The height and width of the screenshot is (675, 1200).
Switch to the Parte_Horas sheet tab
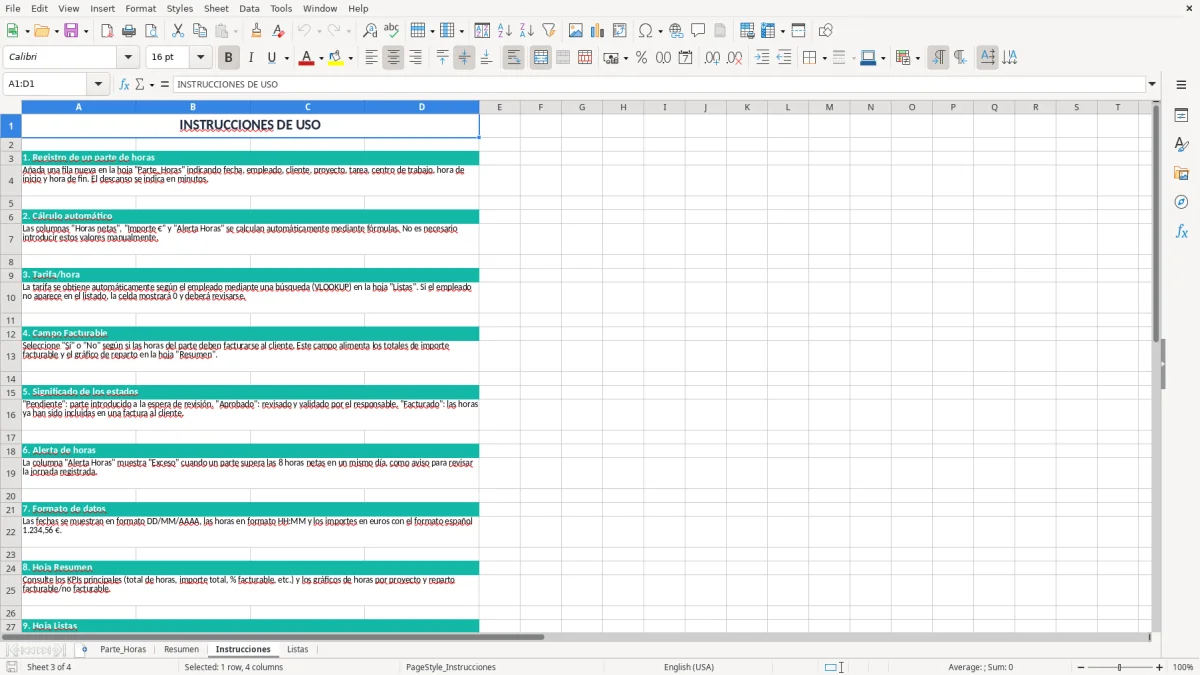coord(123,650)
